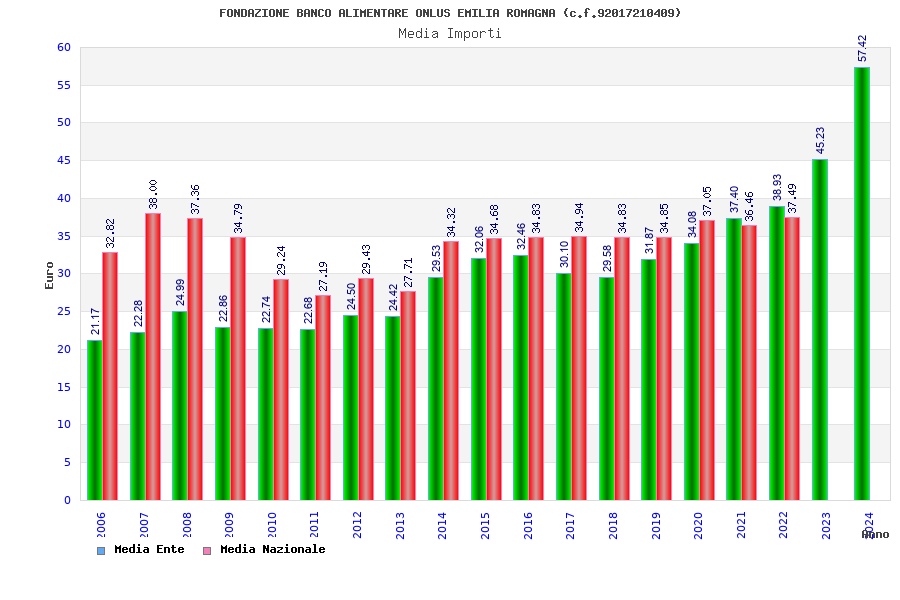The width and height of the screenshot is (900, 600).
Task: Click the 0 y-axis tick label
Action: (68, 500)
